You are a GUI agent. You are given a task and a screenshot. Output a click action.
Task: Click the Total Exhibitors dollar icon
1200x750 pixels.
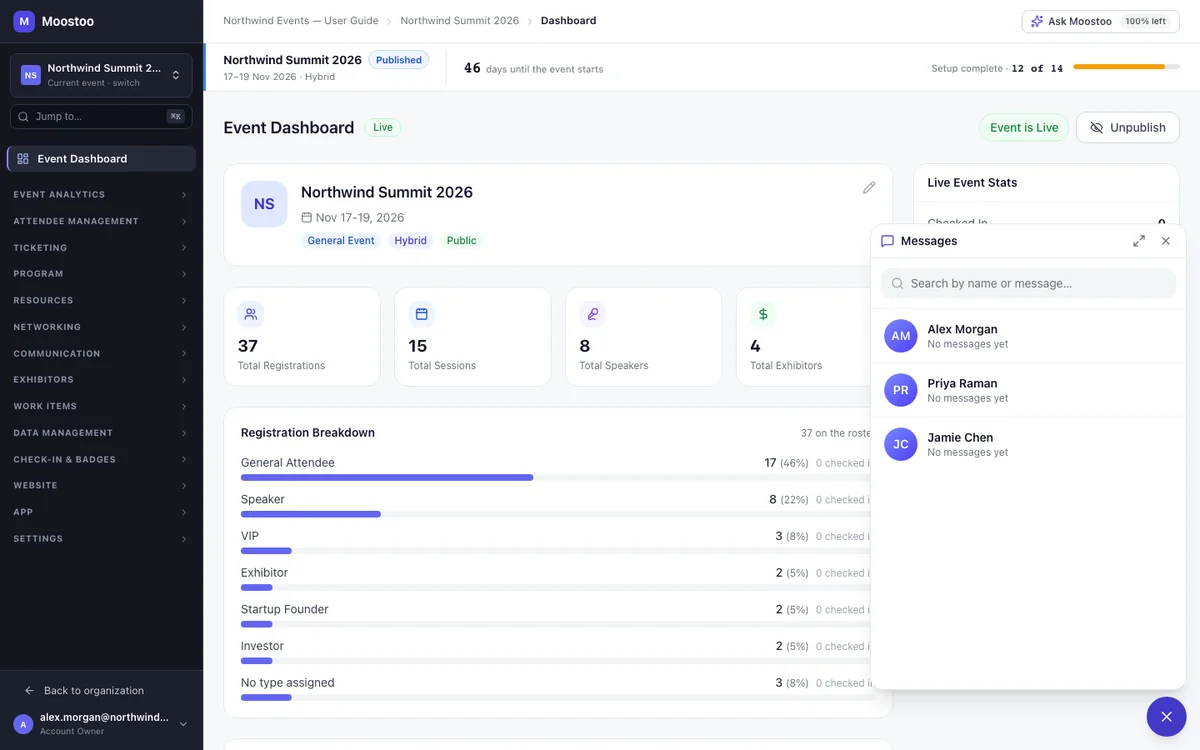[x=763, y=314]
